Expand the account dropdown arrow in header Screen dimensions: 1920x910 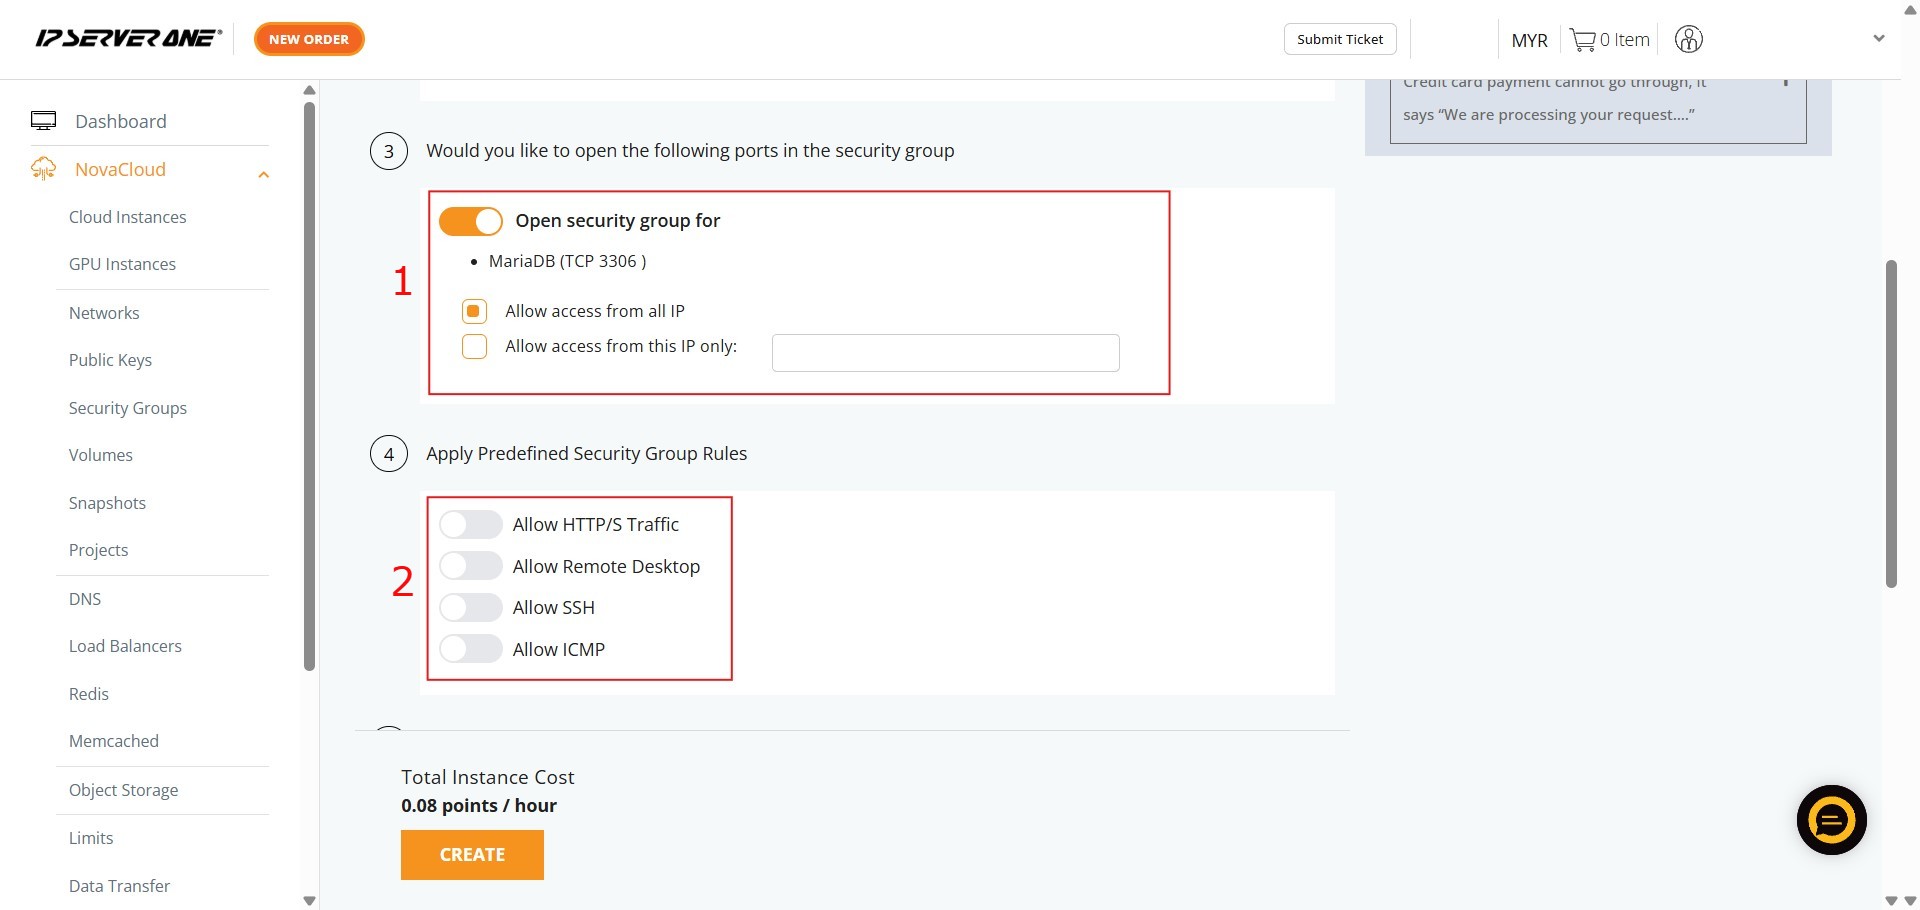pyautogui.click(x=1878, y=39)
